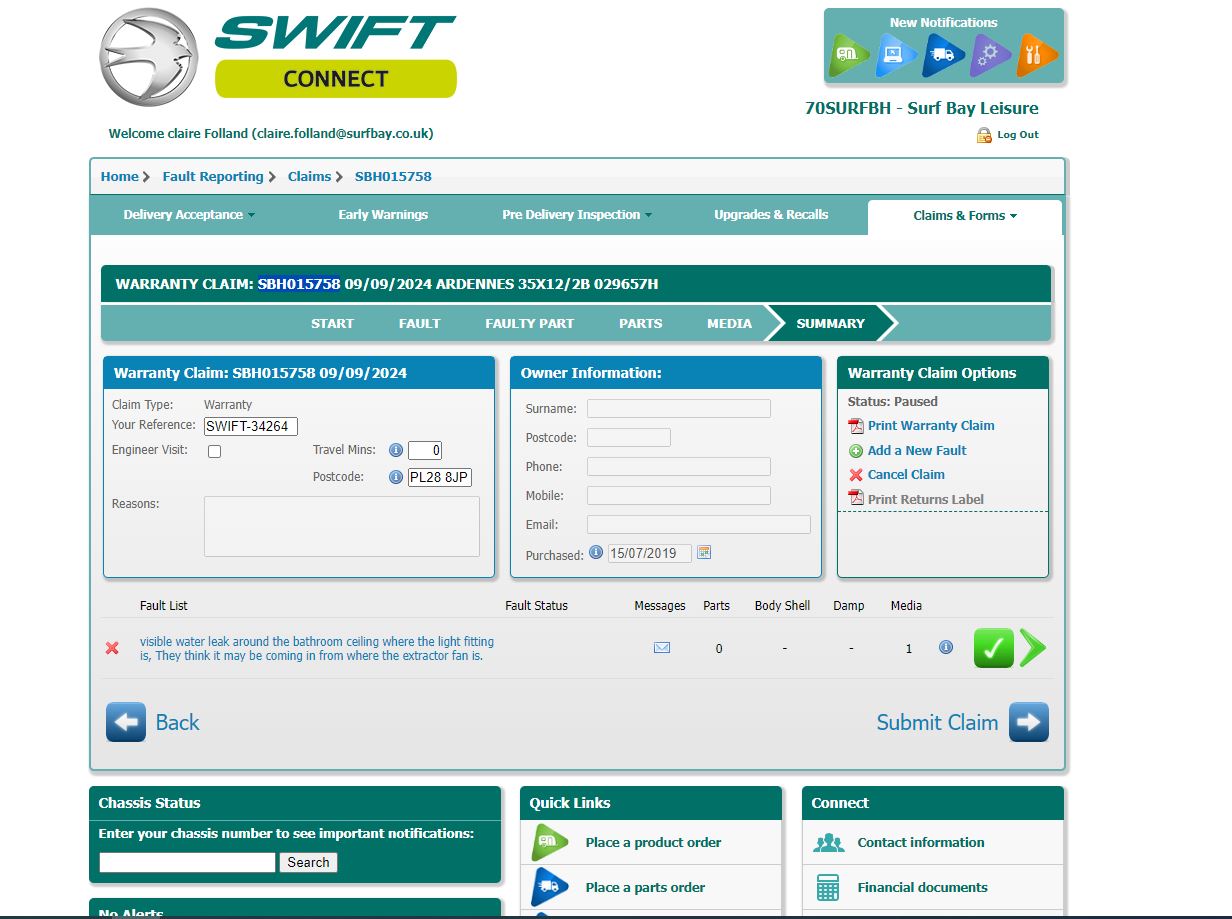The height and width of the screenshot is (919, 1232).
Task: Open the green caravan notifications icon
Action: [x=848, y=56]
